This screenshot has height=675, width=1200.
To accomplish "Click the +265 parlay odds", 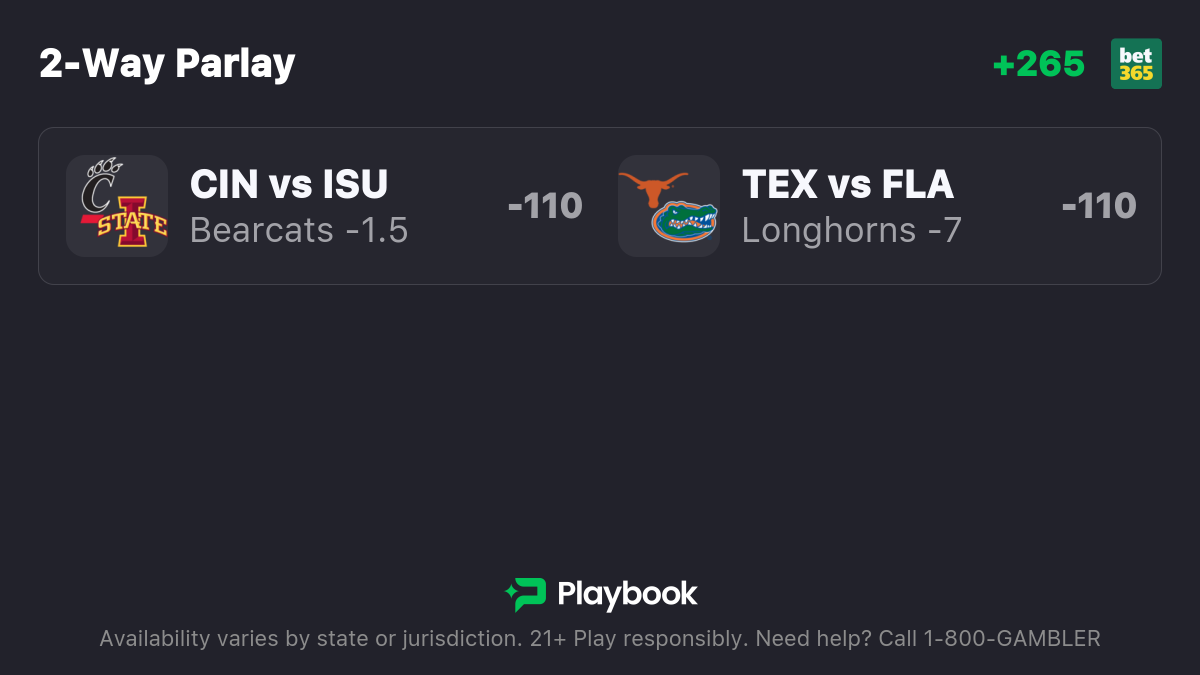I will [1038, 64].
